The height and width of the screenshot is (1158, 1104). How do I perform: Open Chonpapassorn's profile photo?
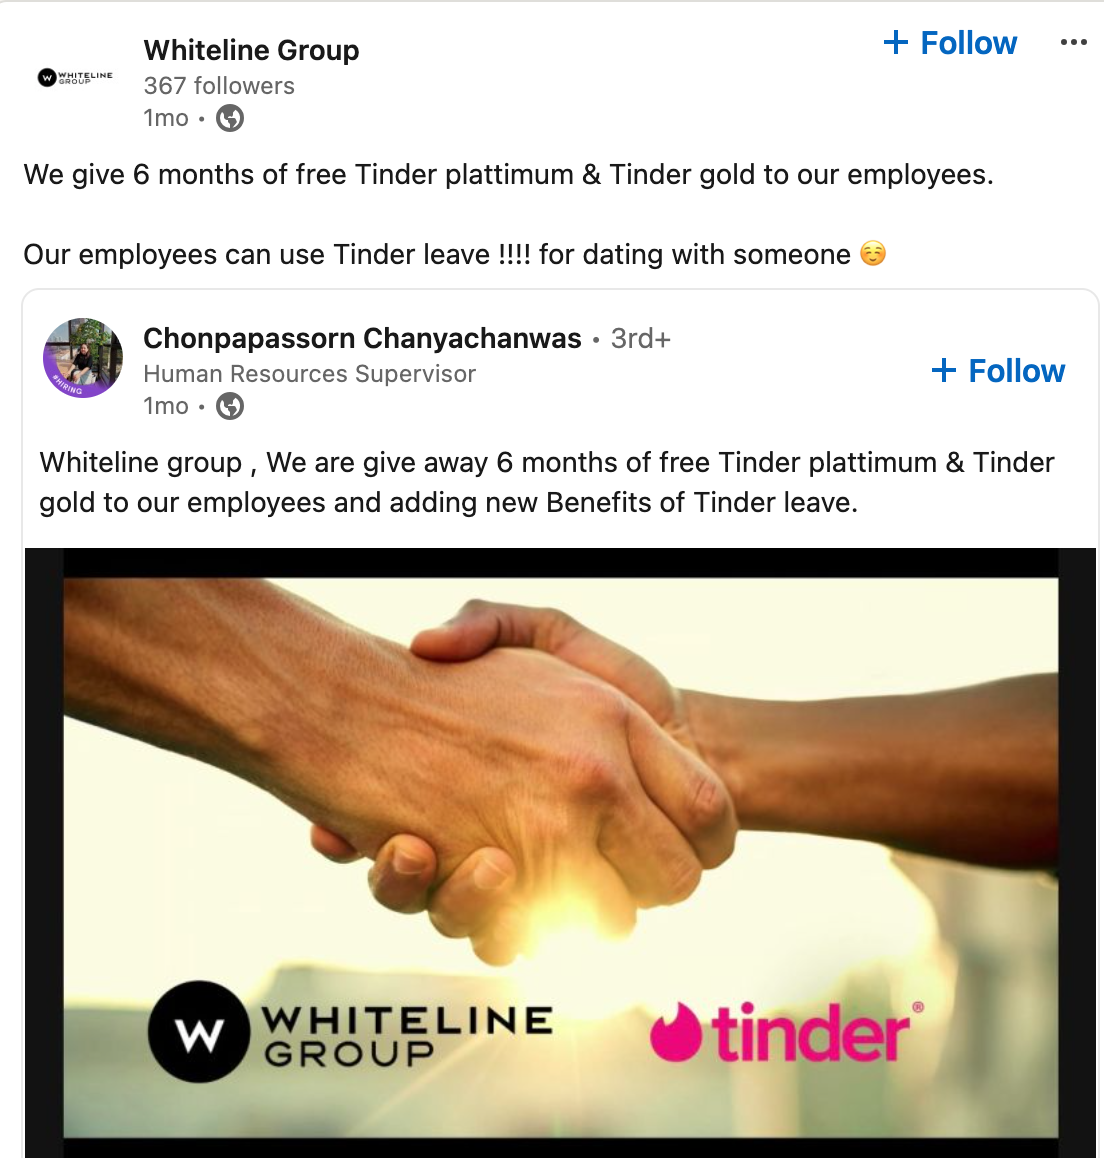83,358
